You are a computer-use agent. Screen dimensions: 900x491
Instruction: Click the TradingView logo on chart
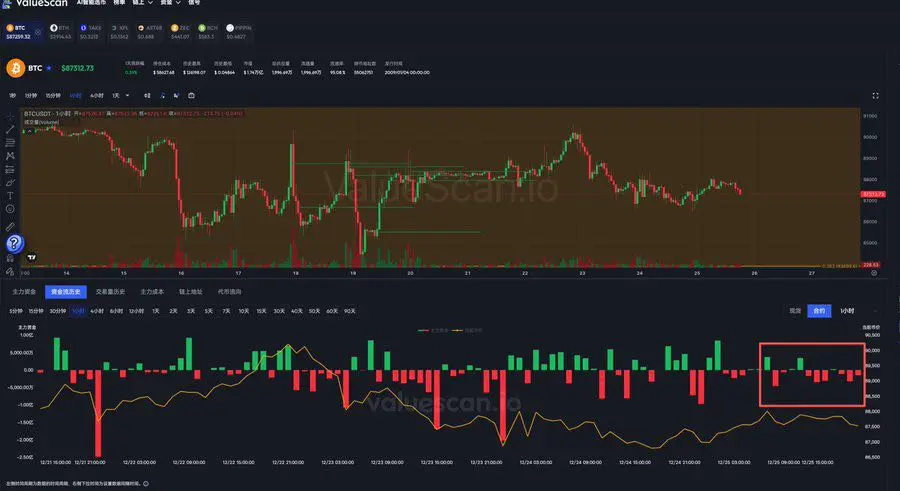[32, 257]
